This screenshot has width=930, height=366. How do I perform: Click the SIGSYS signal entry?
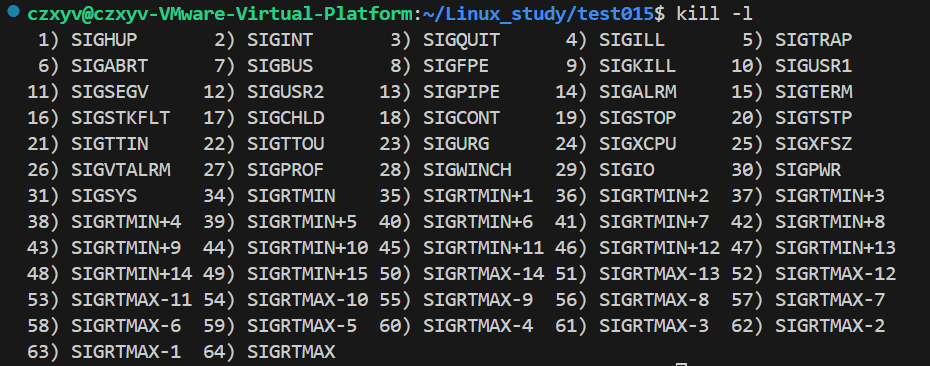[x=104, y=196]
